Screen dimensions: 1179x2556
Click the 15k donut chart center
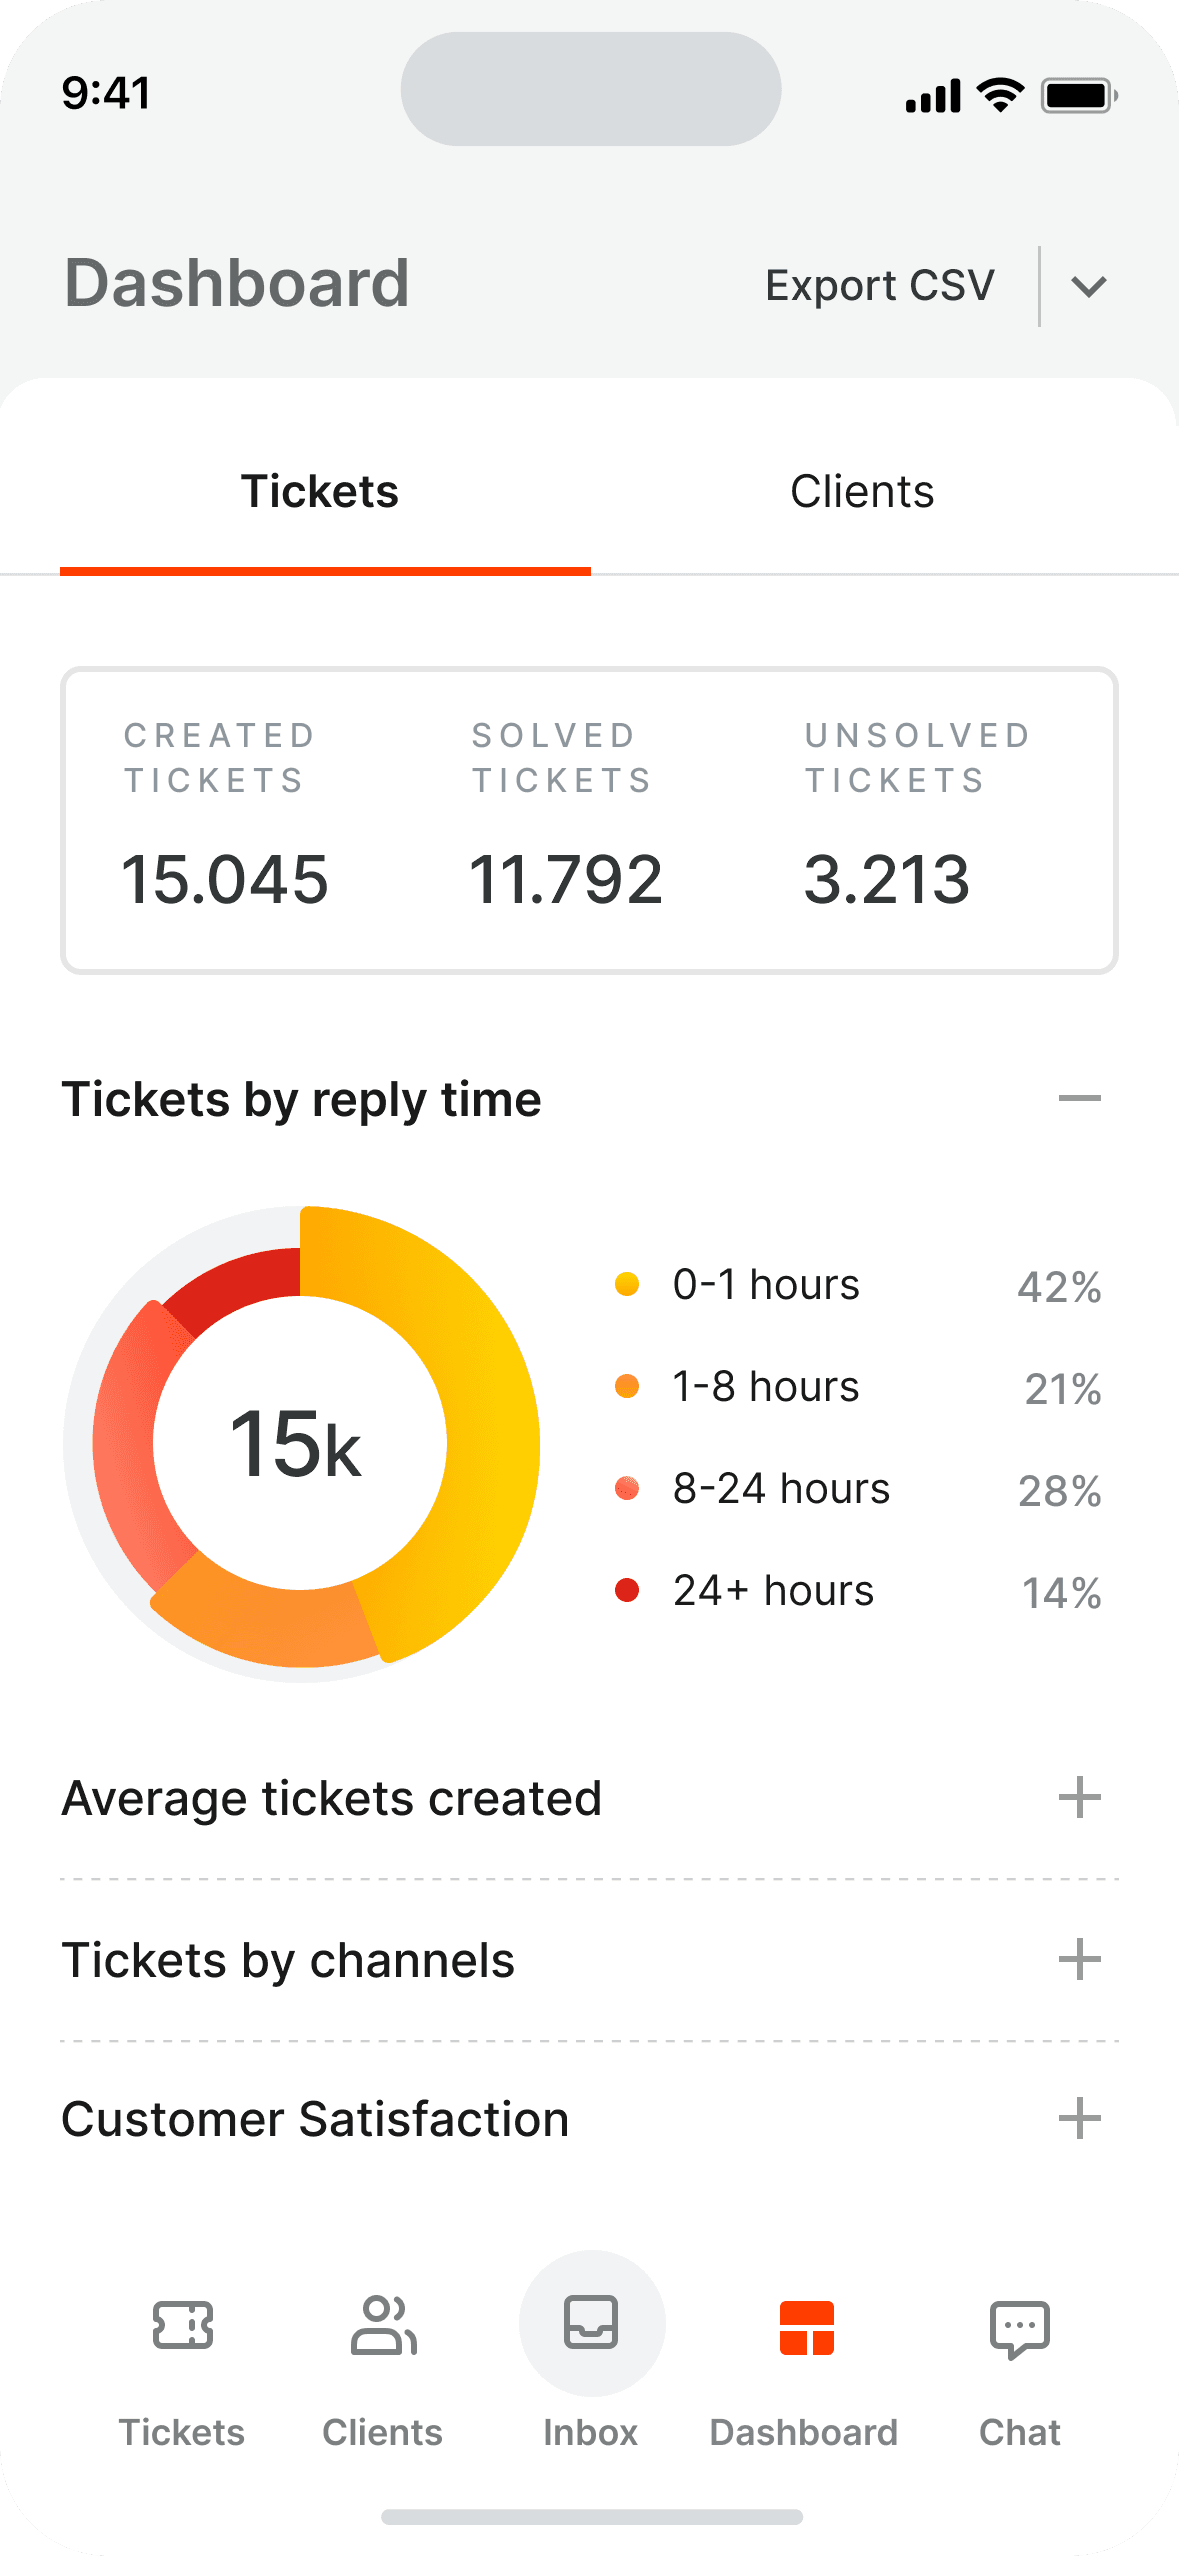coord(297,1443)
